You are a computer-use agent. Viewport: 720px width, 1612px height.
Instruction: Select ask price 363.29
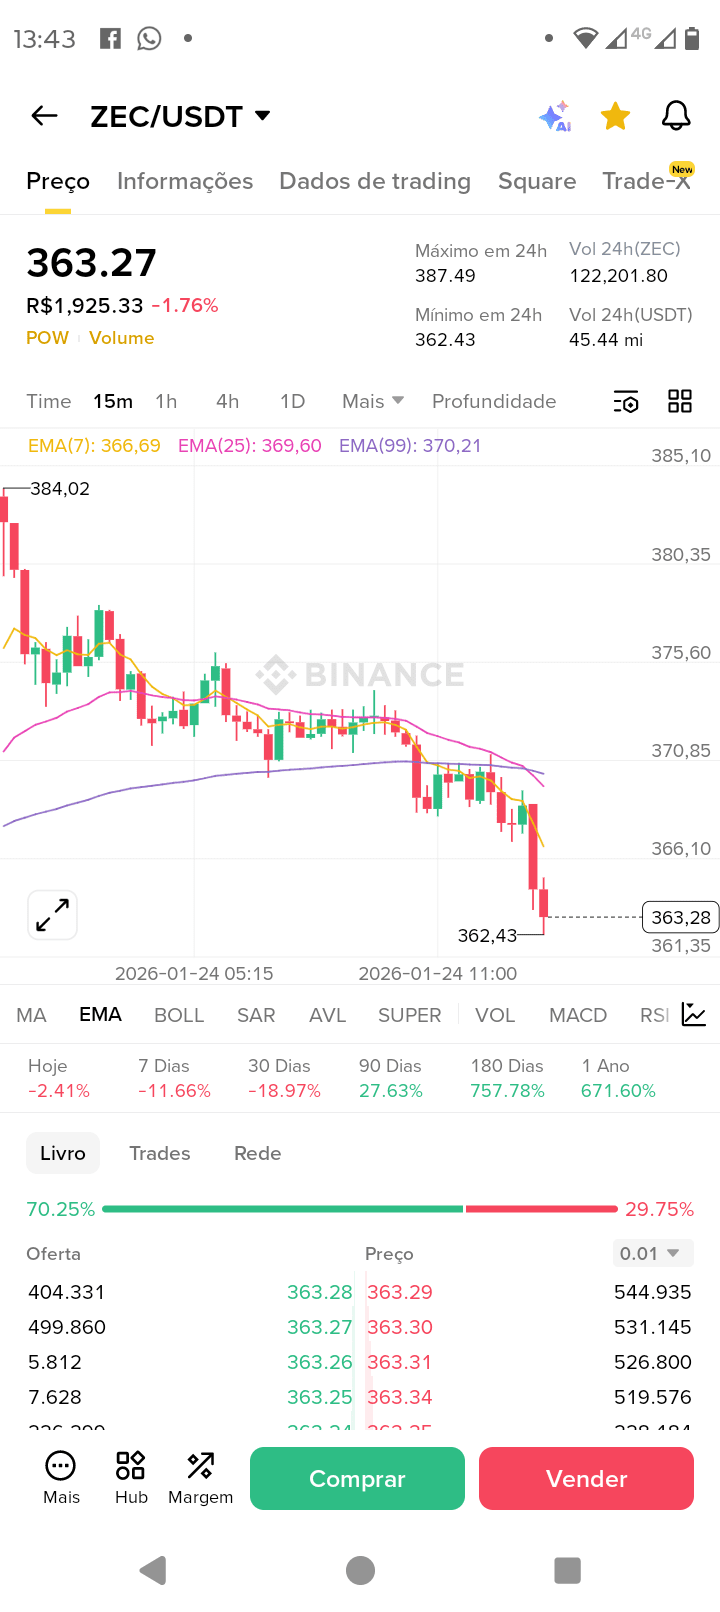pos(400,1292)
